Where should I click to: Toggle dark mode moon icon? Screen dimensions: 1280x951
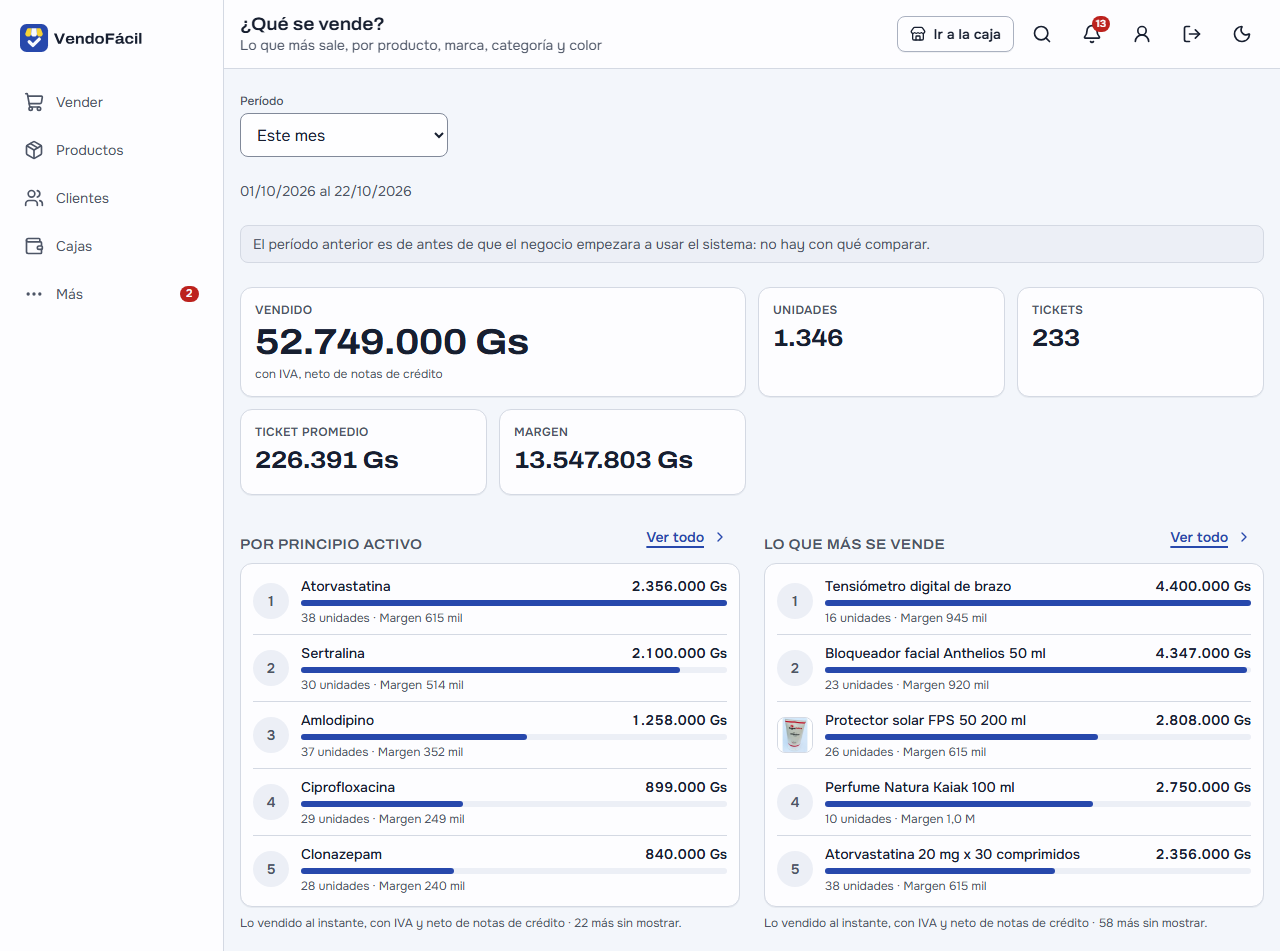click(1242, 34)
